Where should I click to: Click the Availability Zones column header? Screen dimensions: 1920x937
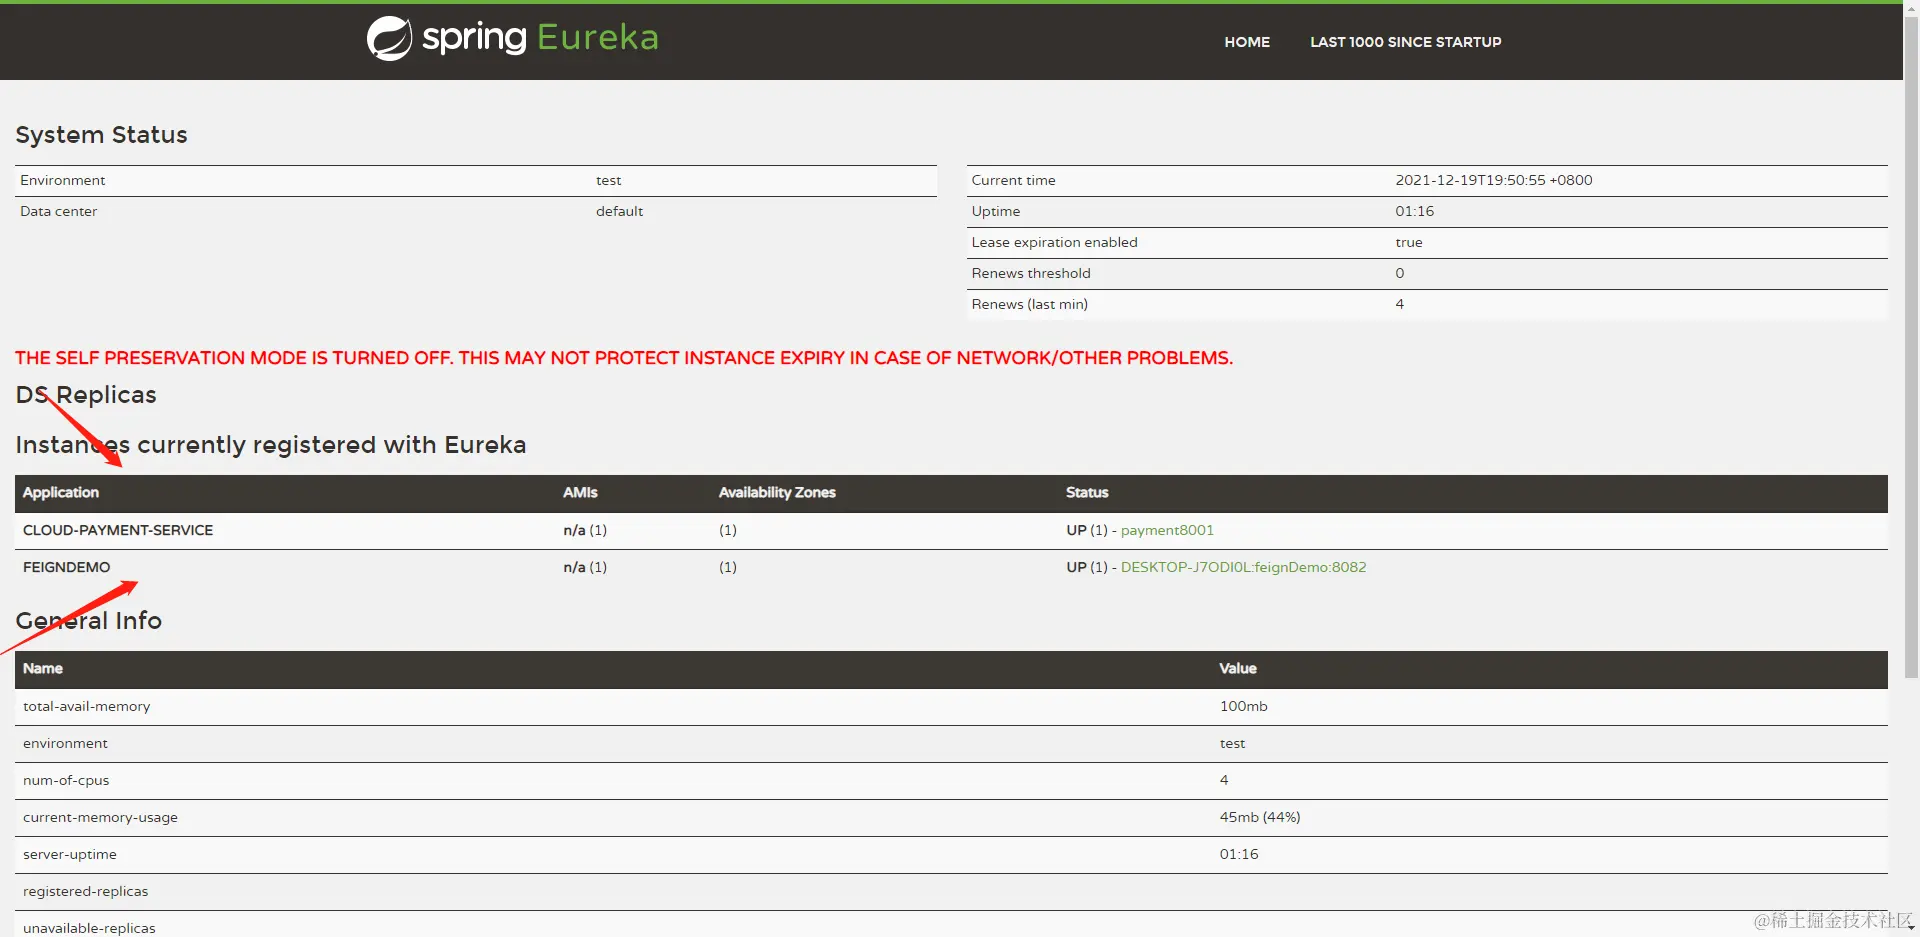click(777, 492)
